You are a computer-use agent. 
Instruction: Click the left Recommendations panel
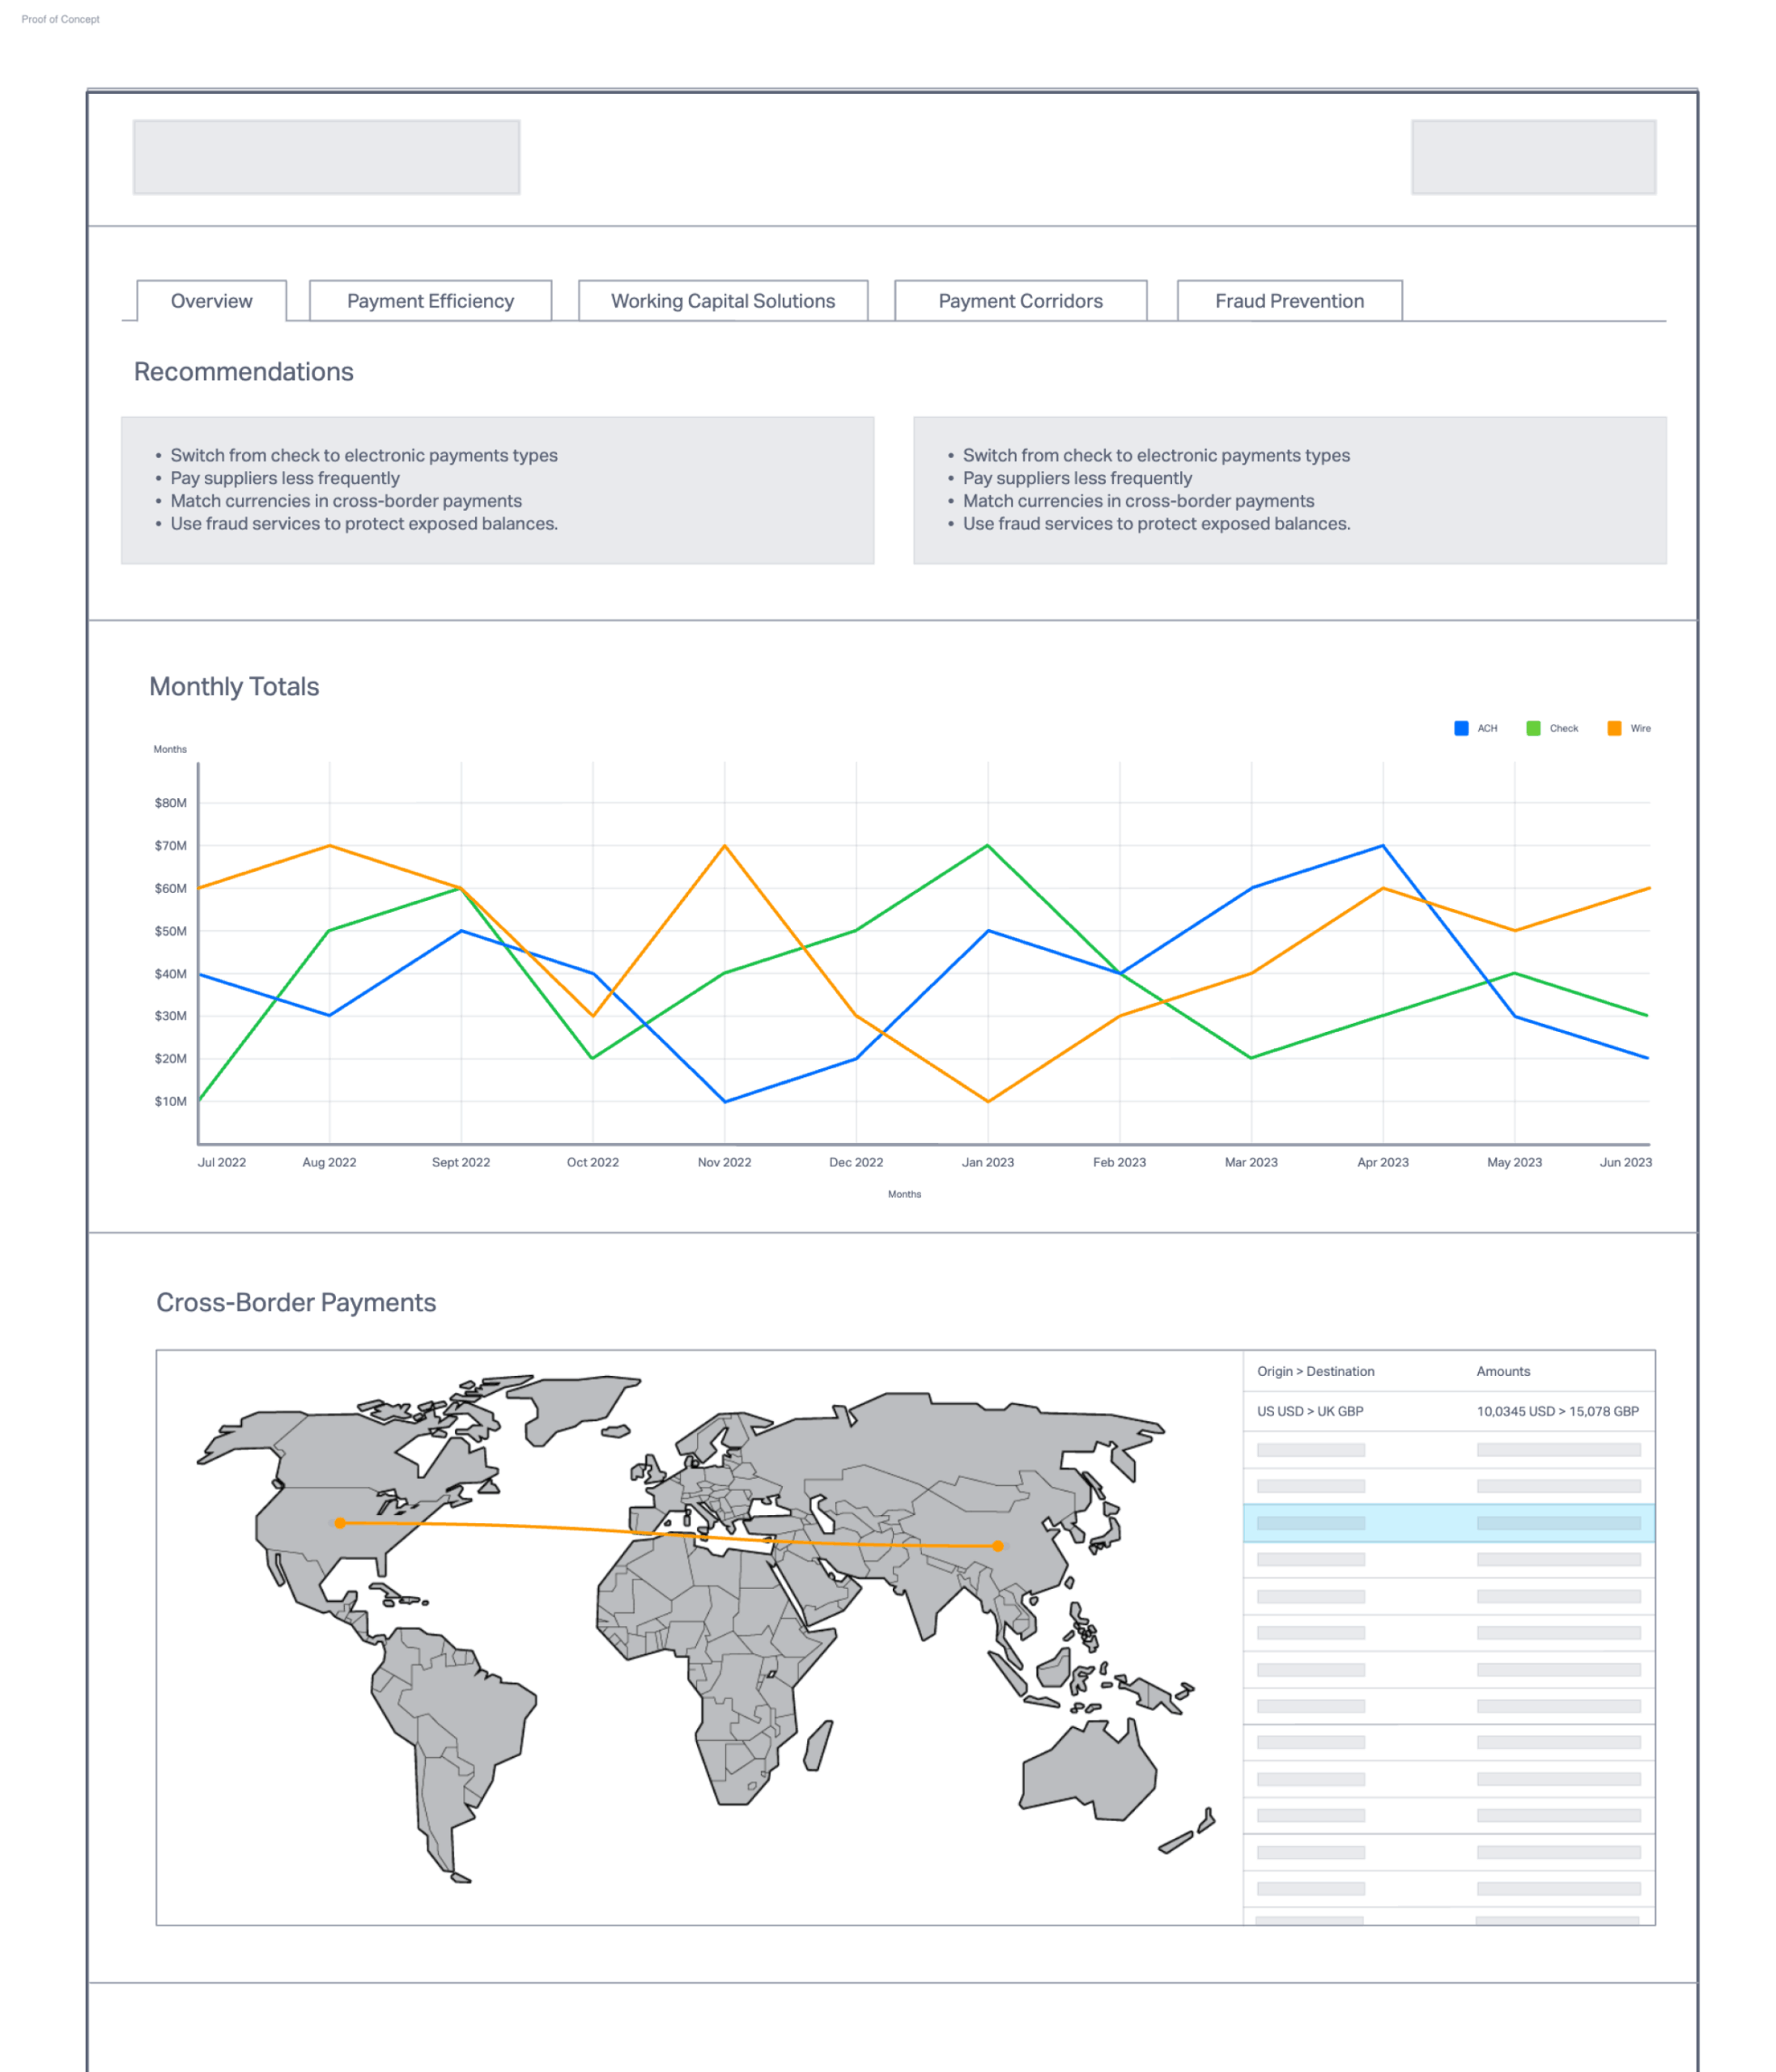click(x=497, y=490)
